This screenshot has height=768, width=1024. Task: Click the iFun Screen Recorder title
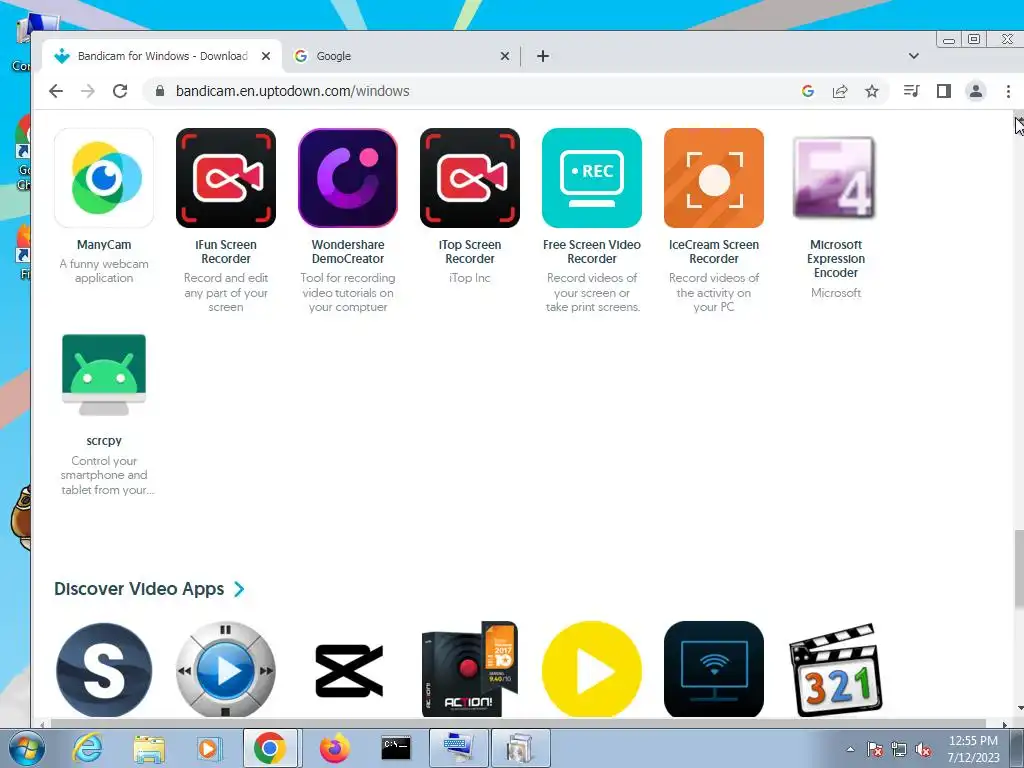(x=226, y=251)
